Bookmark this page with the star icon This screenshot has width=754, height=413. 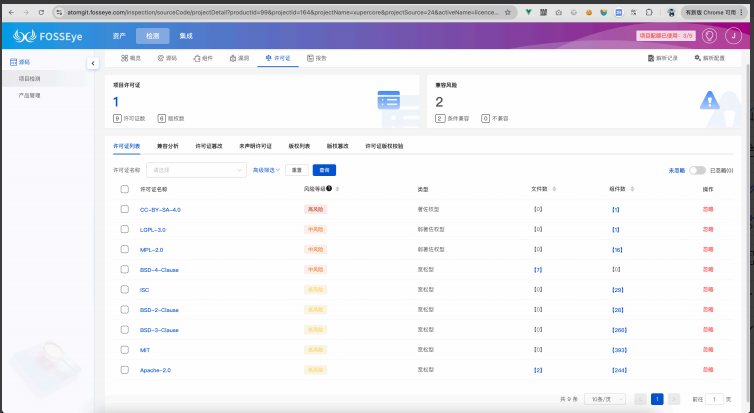508,13
